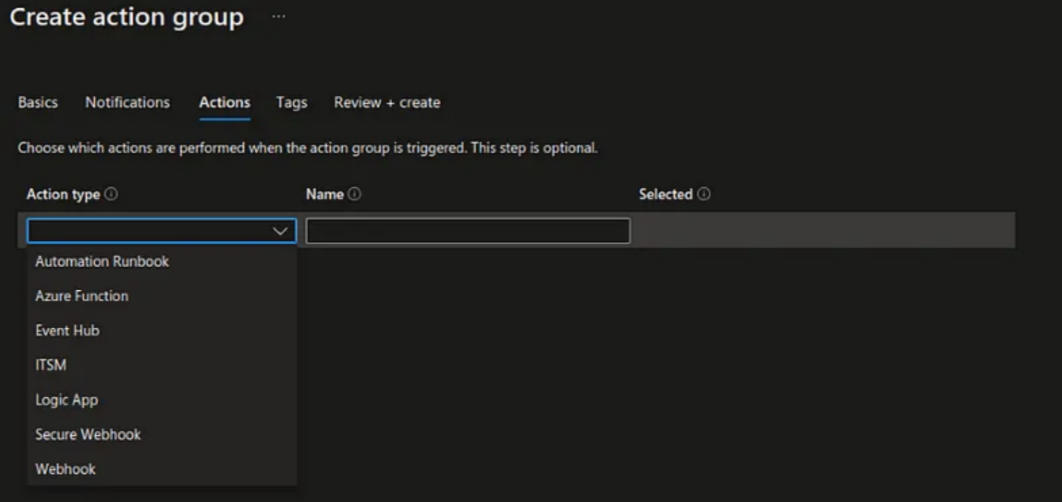Click the Action type combo box field
Screen dimensions: 1062x502
[150, 231]
